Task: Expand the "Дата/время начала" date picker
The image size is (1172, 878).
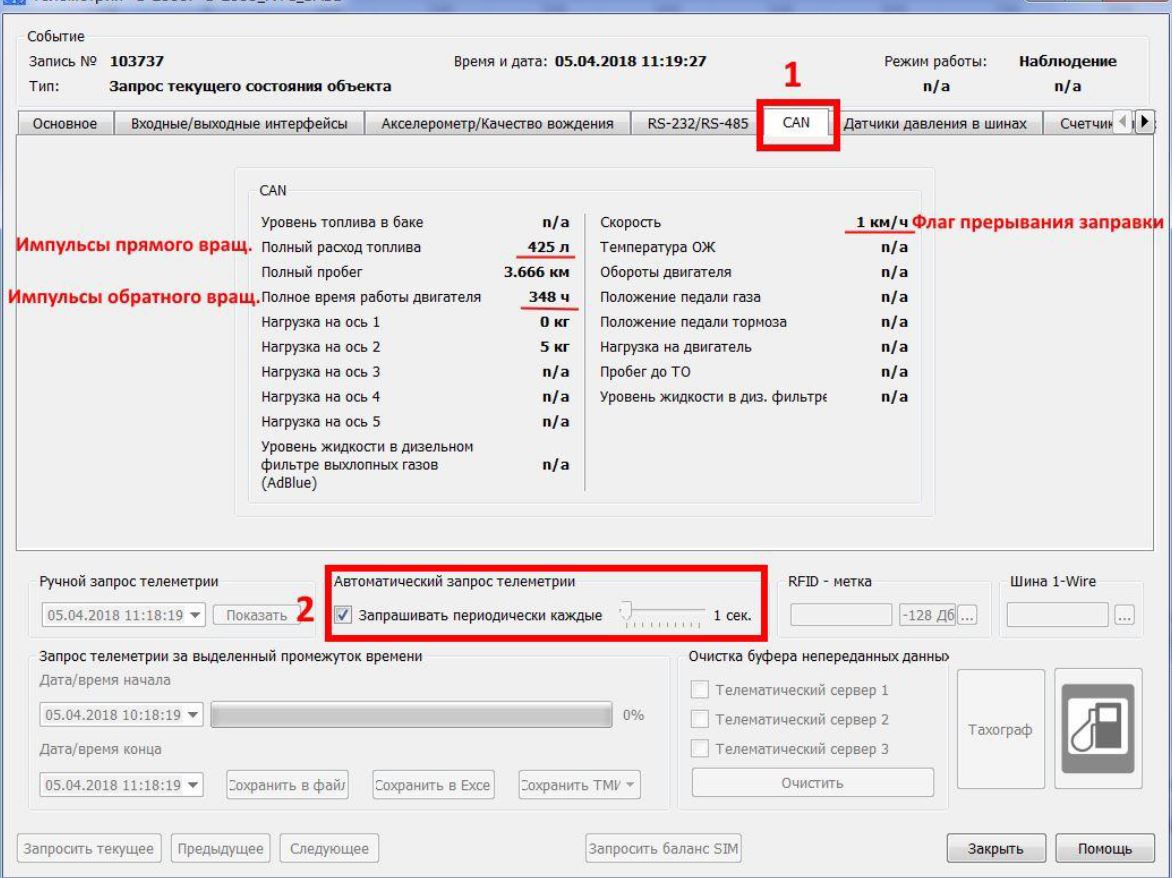Action: point(193,715)
